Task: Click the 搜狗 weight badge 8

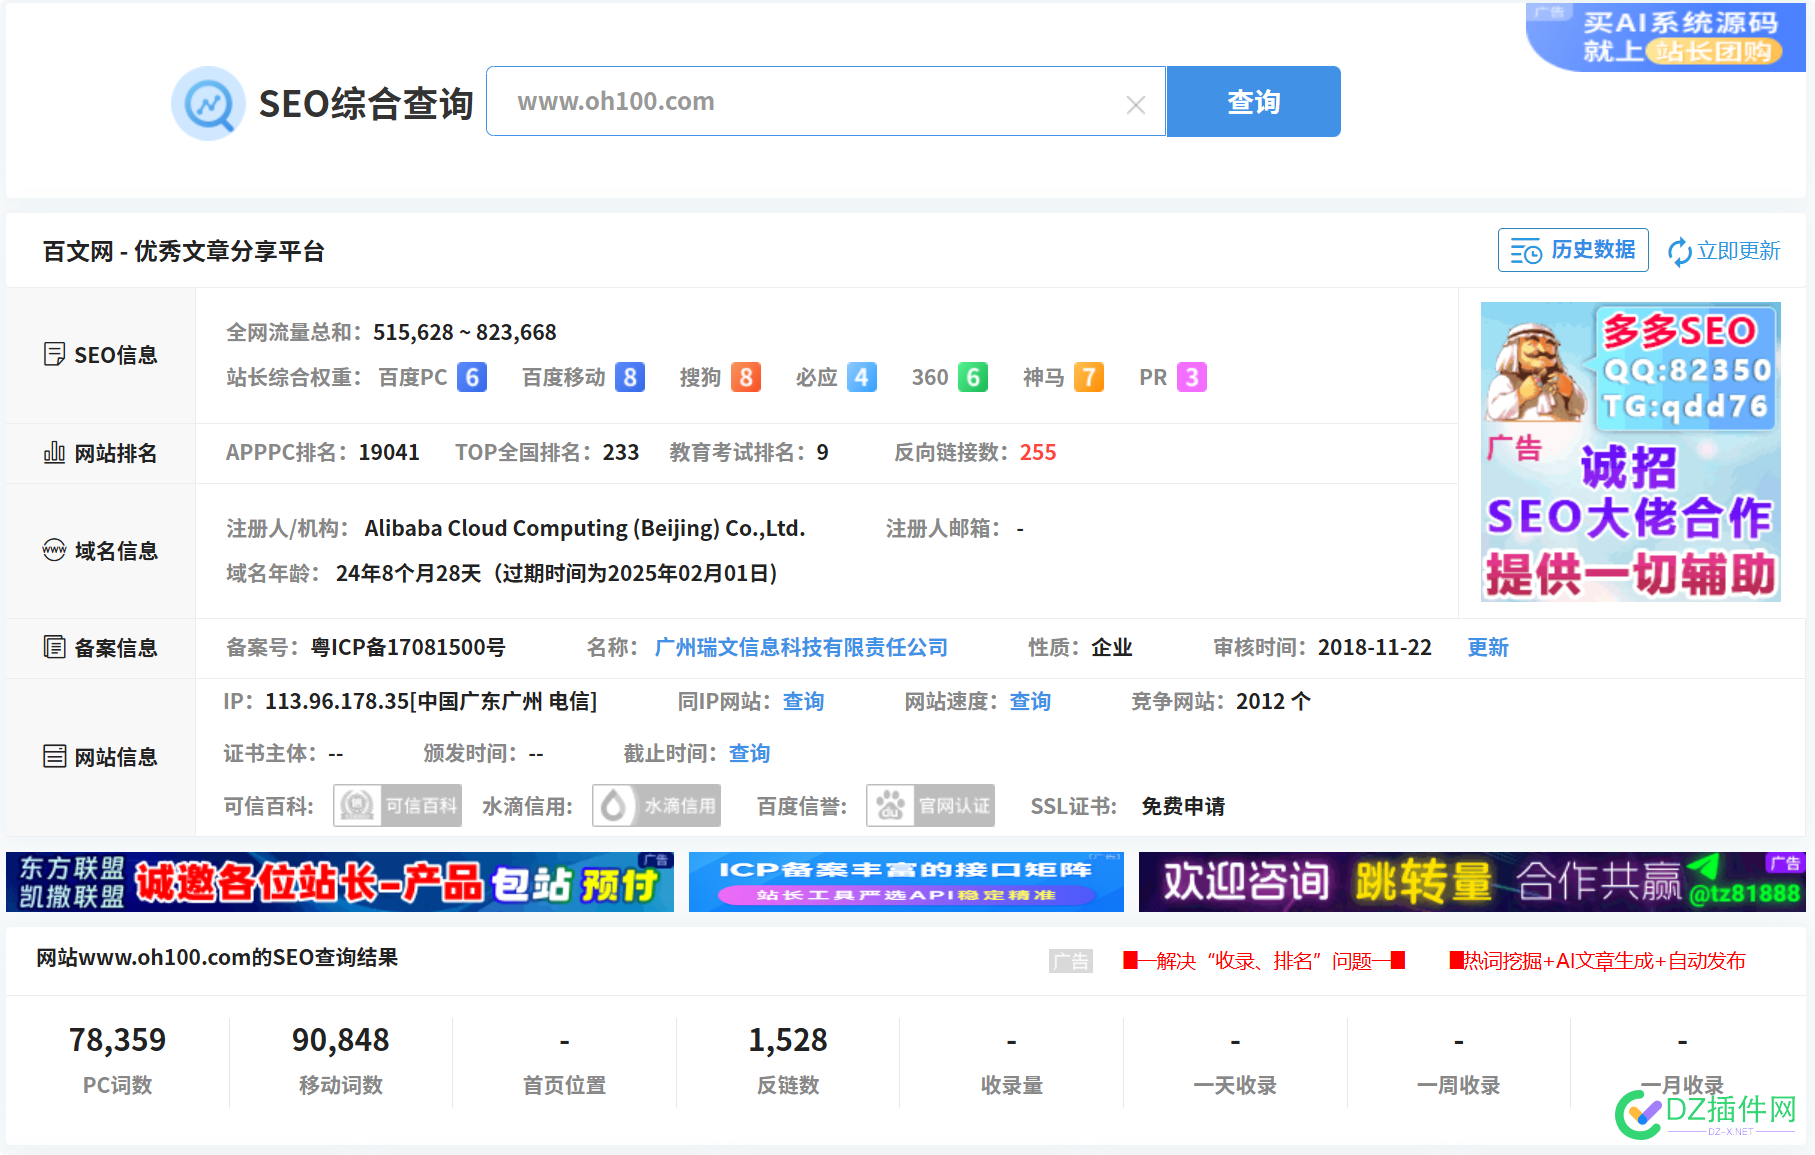Action: tap(746, 377)
